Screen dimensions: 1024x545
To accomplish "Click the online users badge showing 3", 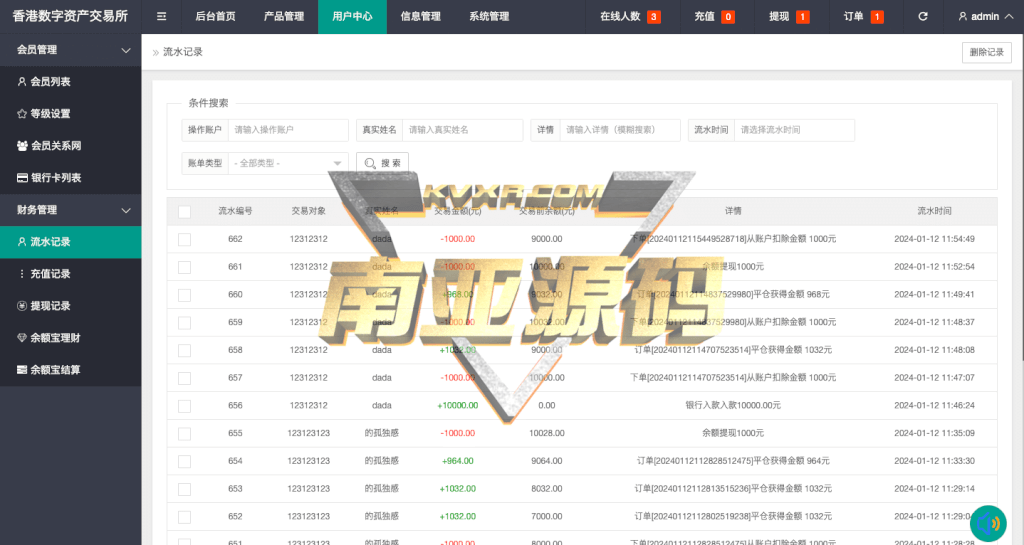I will (653, 17).
